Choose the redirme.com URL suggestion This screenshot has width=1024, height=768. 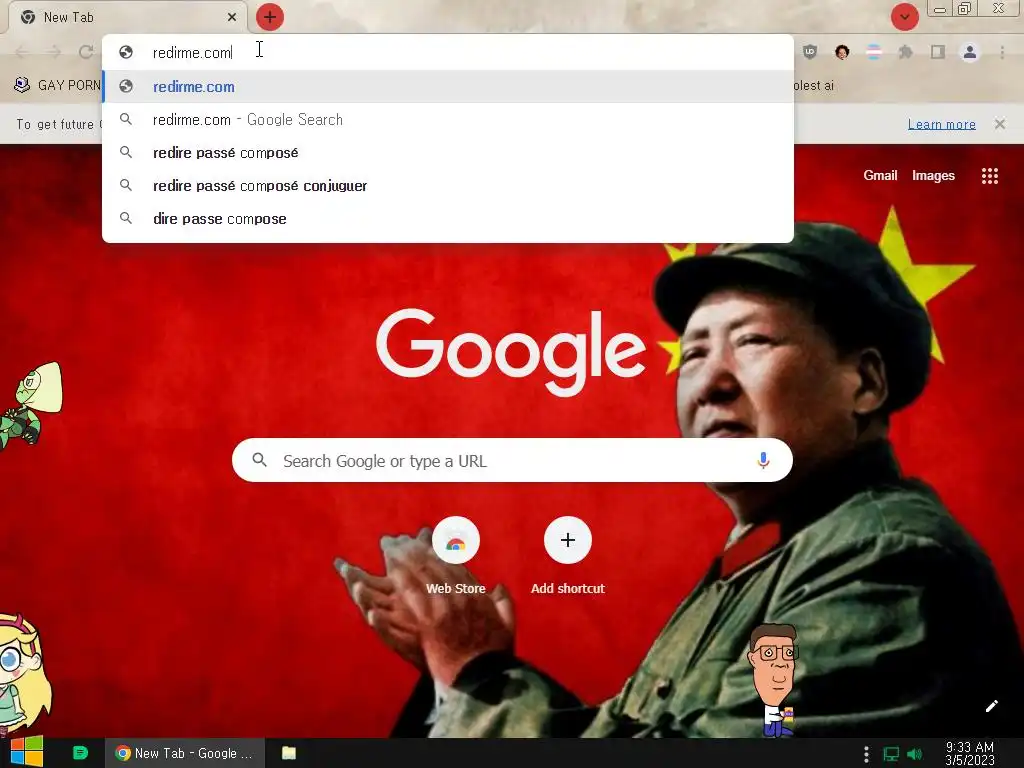[x=447, y=86]
